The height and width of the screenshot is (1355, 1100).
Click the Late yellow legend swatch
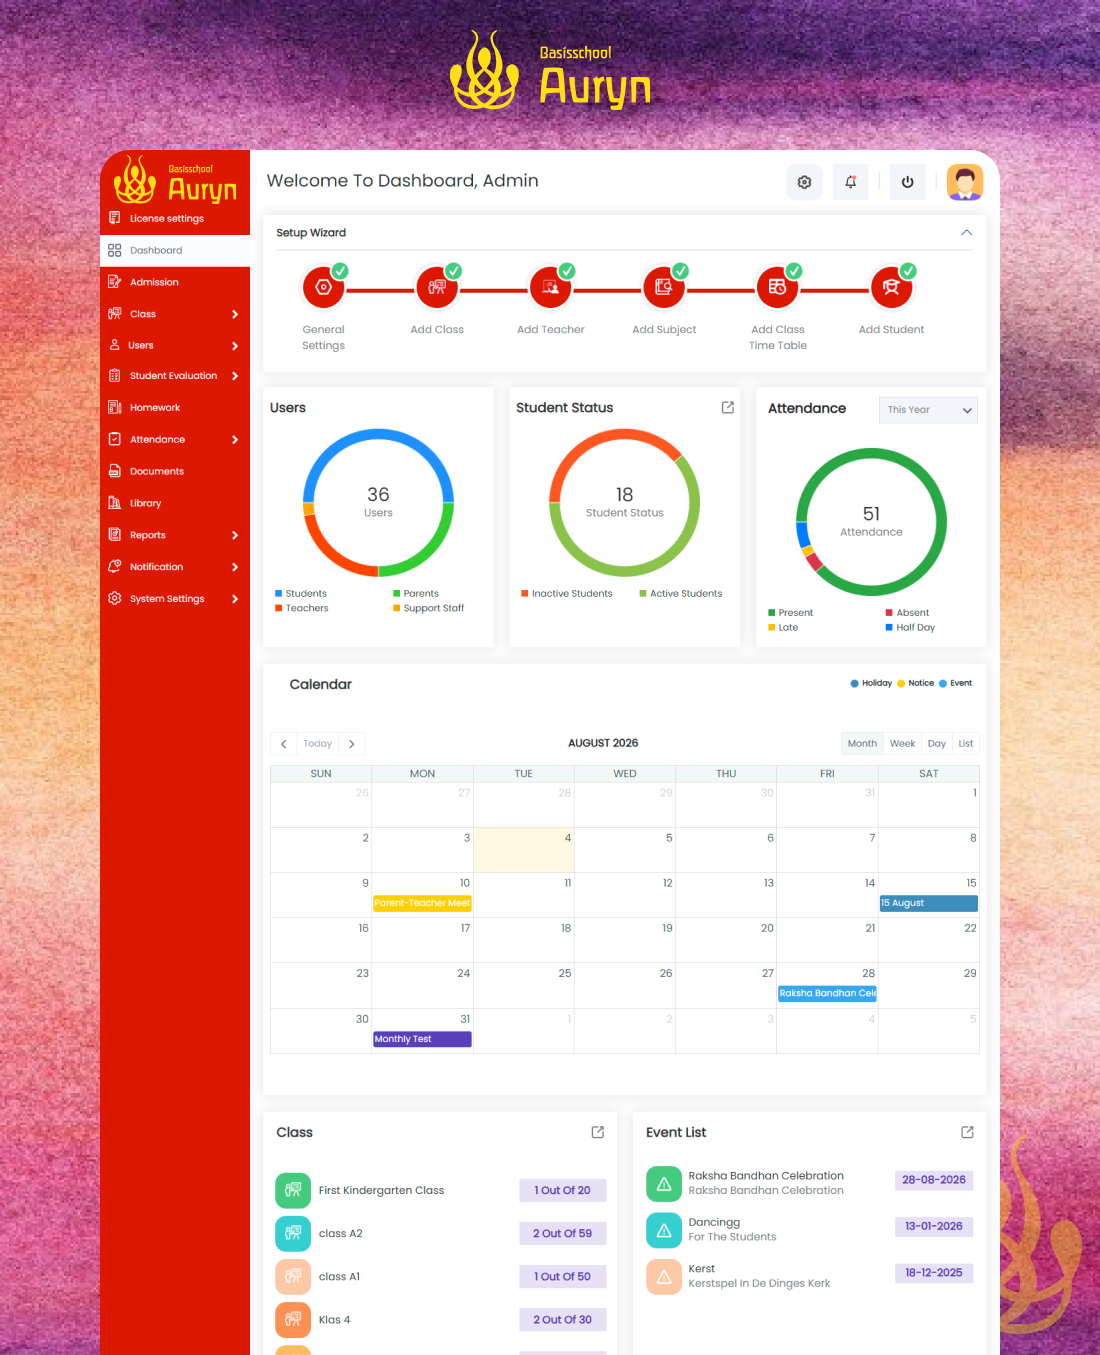point(772,628)
